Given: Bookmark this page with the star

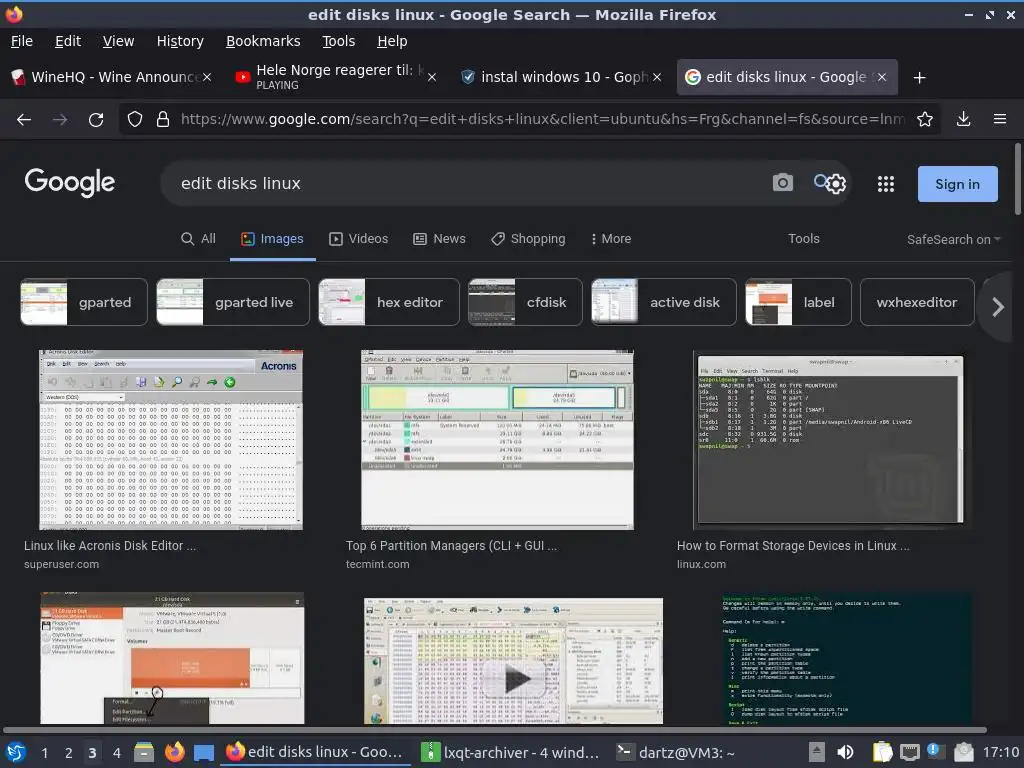Looking at the screenshot, I should pyautogui.click(x=925, y=120).
